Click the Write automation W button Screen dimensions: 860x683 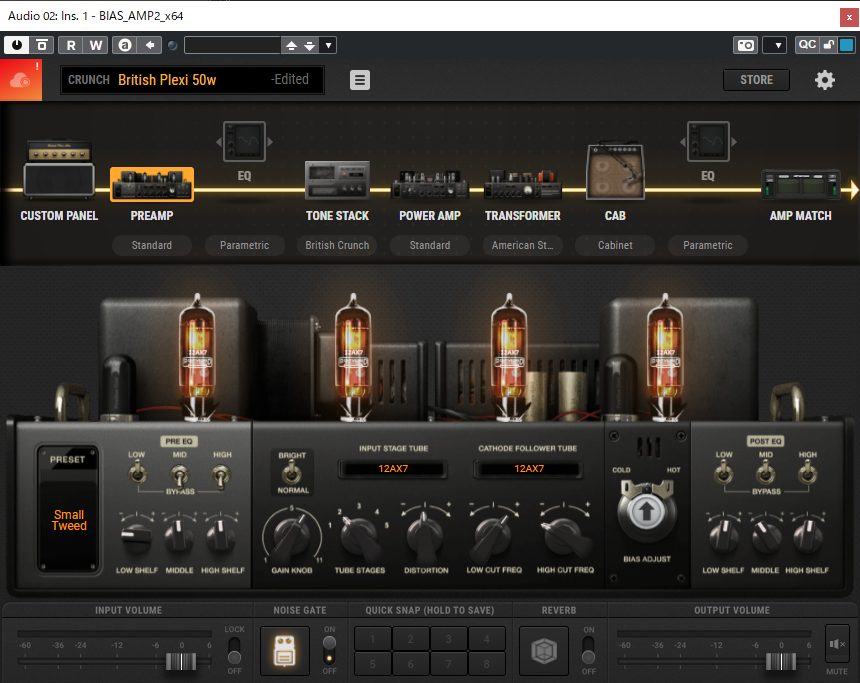[x=95, y=45]
